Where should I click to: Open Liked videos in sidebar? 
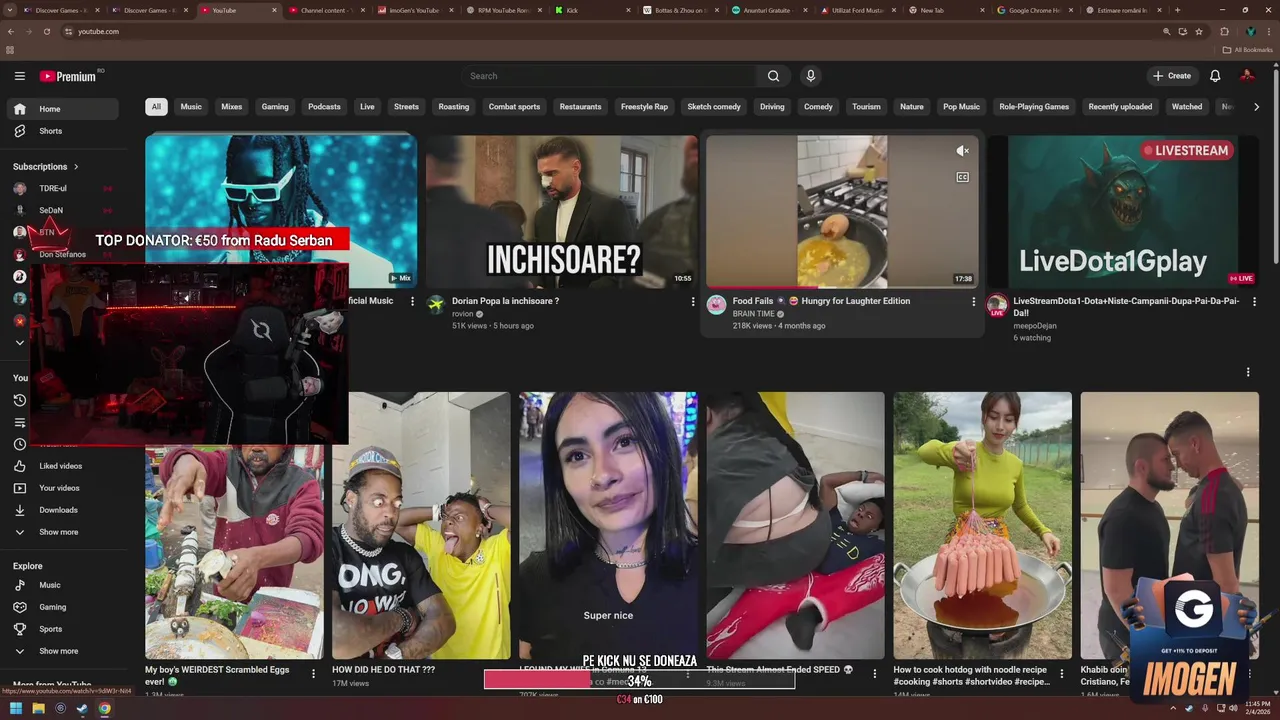[62, 466]
